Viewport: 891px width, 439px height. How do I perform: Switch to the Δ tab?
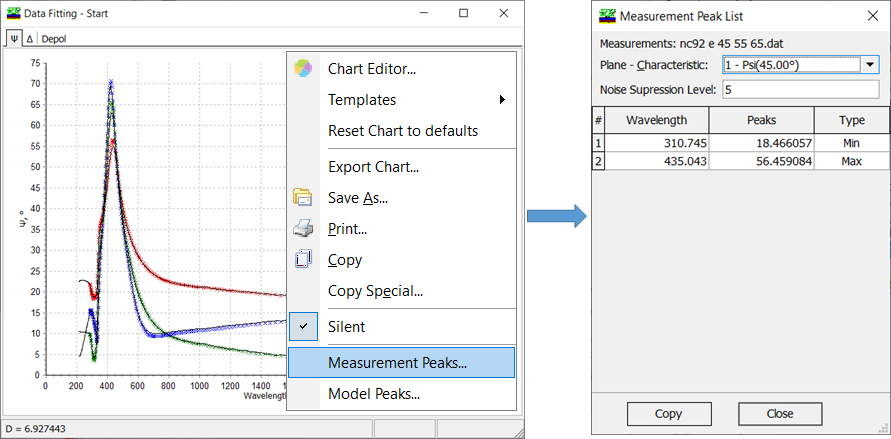pos(30,39)
